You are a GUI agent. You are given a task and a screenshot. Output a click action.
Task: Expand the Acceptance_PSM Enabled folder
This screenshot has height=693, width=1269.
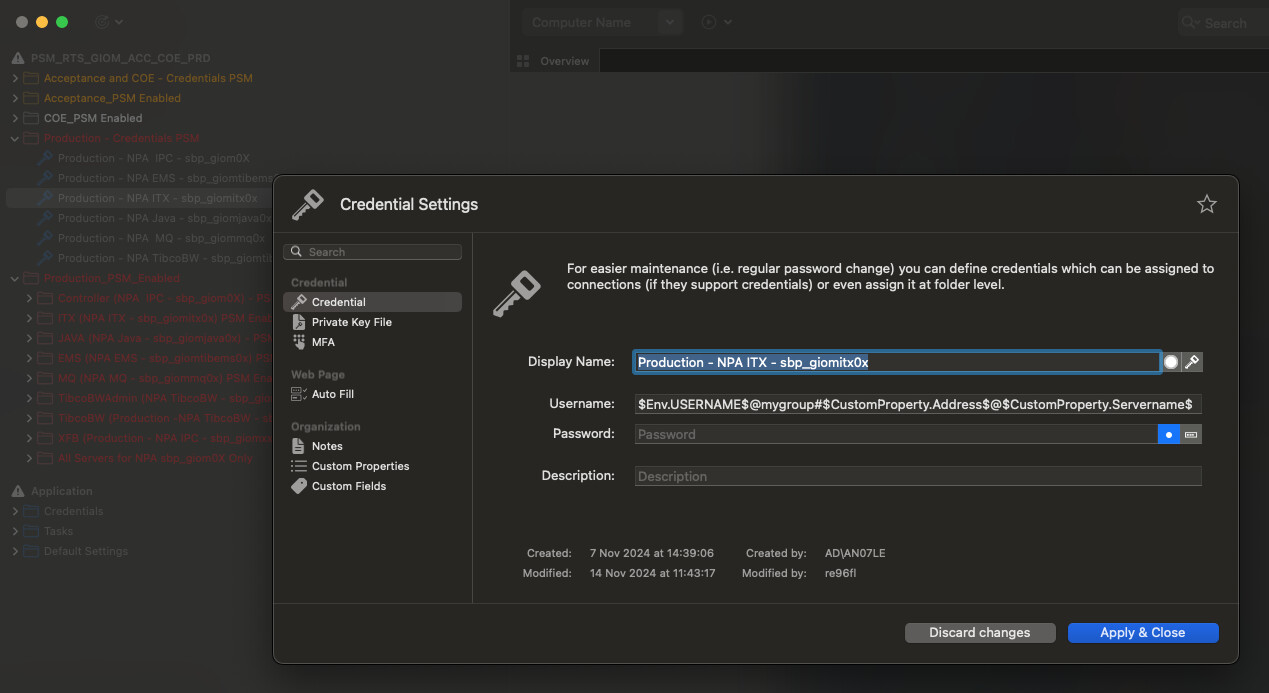coord(15,98)
